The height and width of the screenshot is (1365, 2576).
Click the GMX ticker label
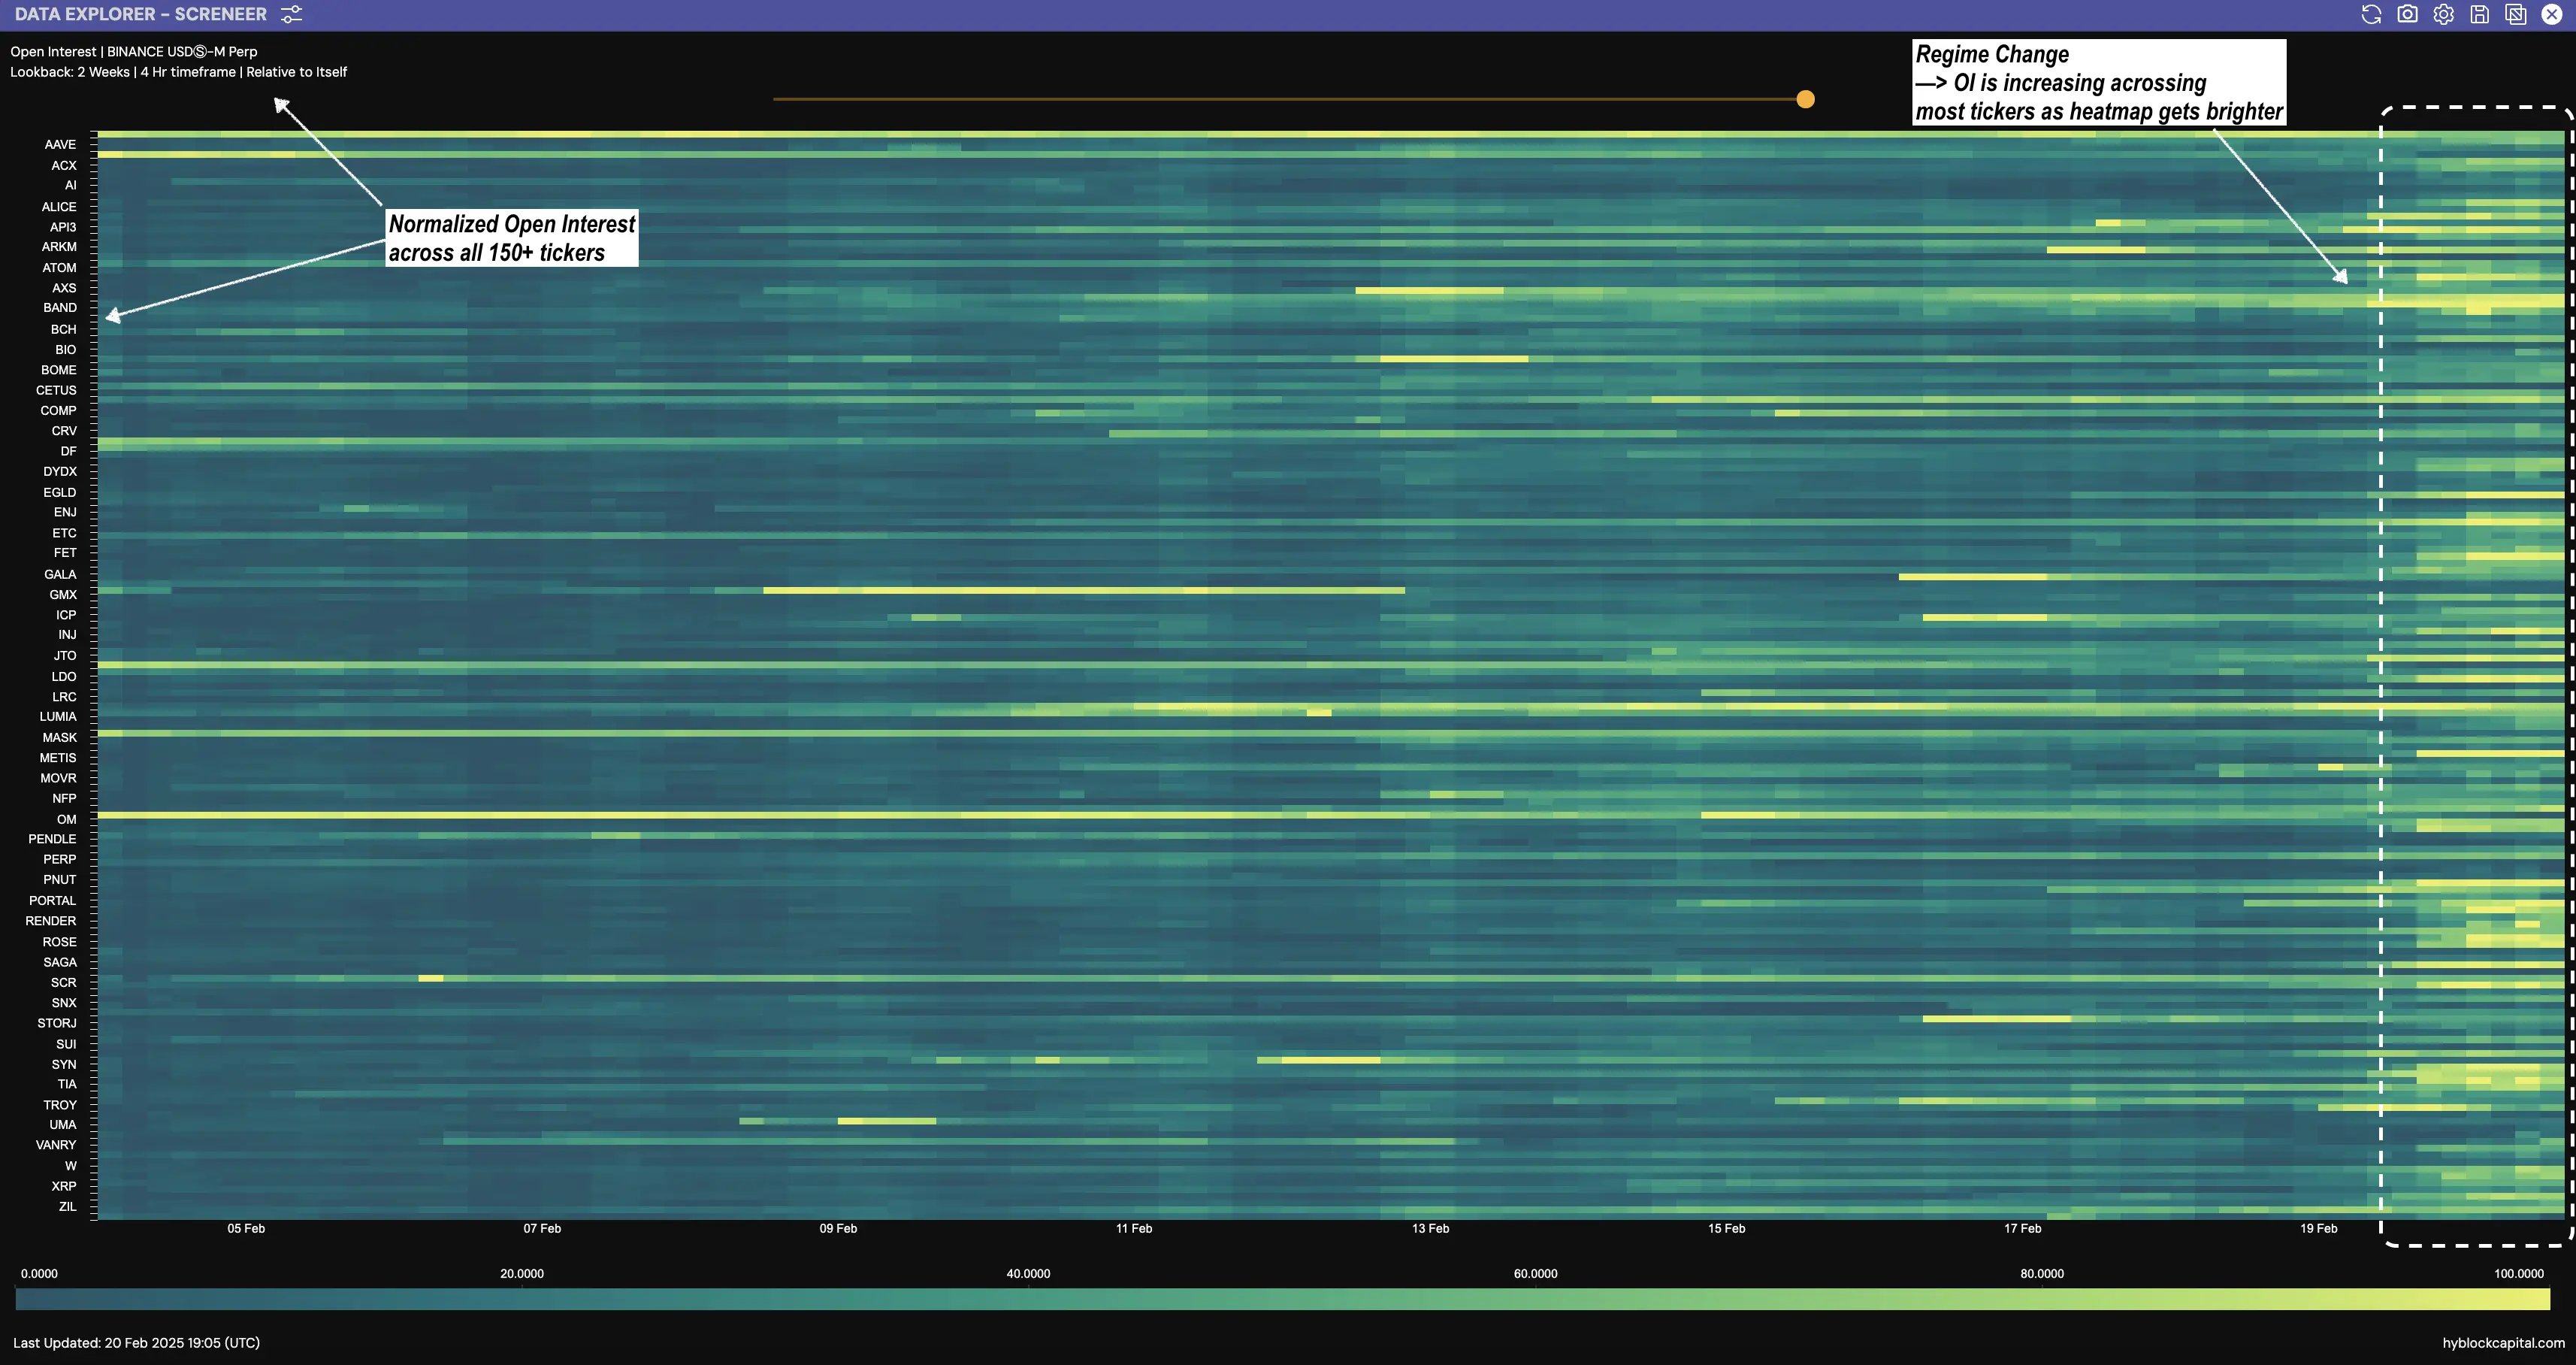coord(63,594)
